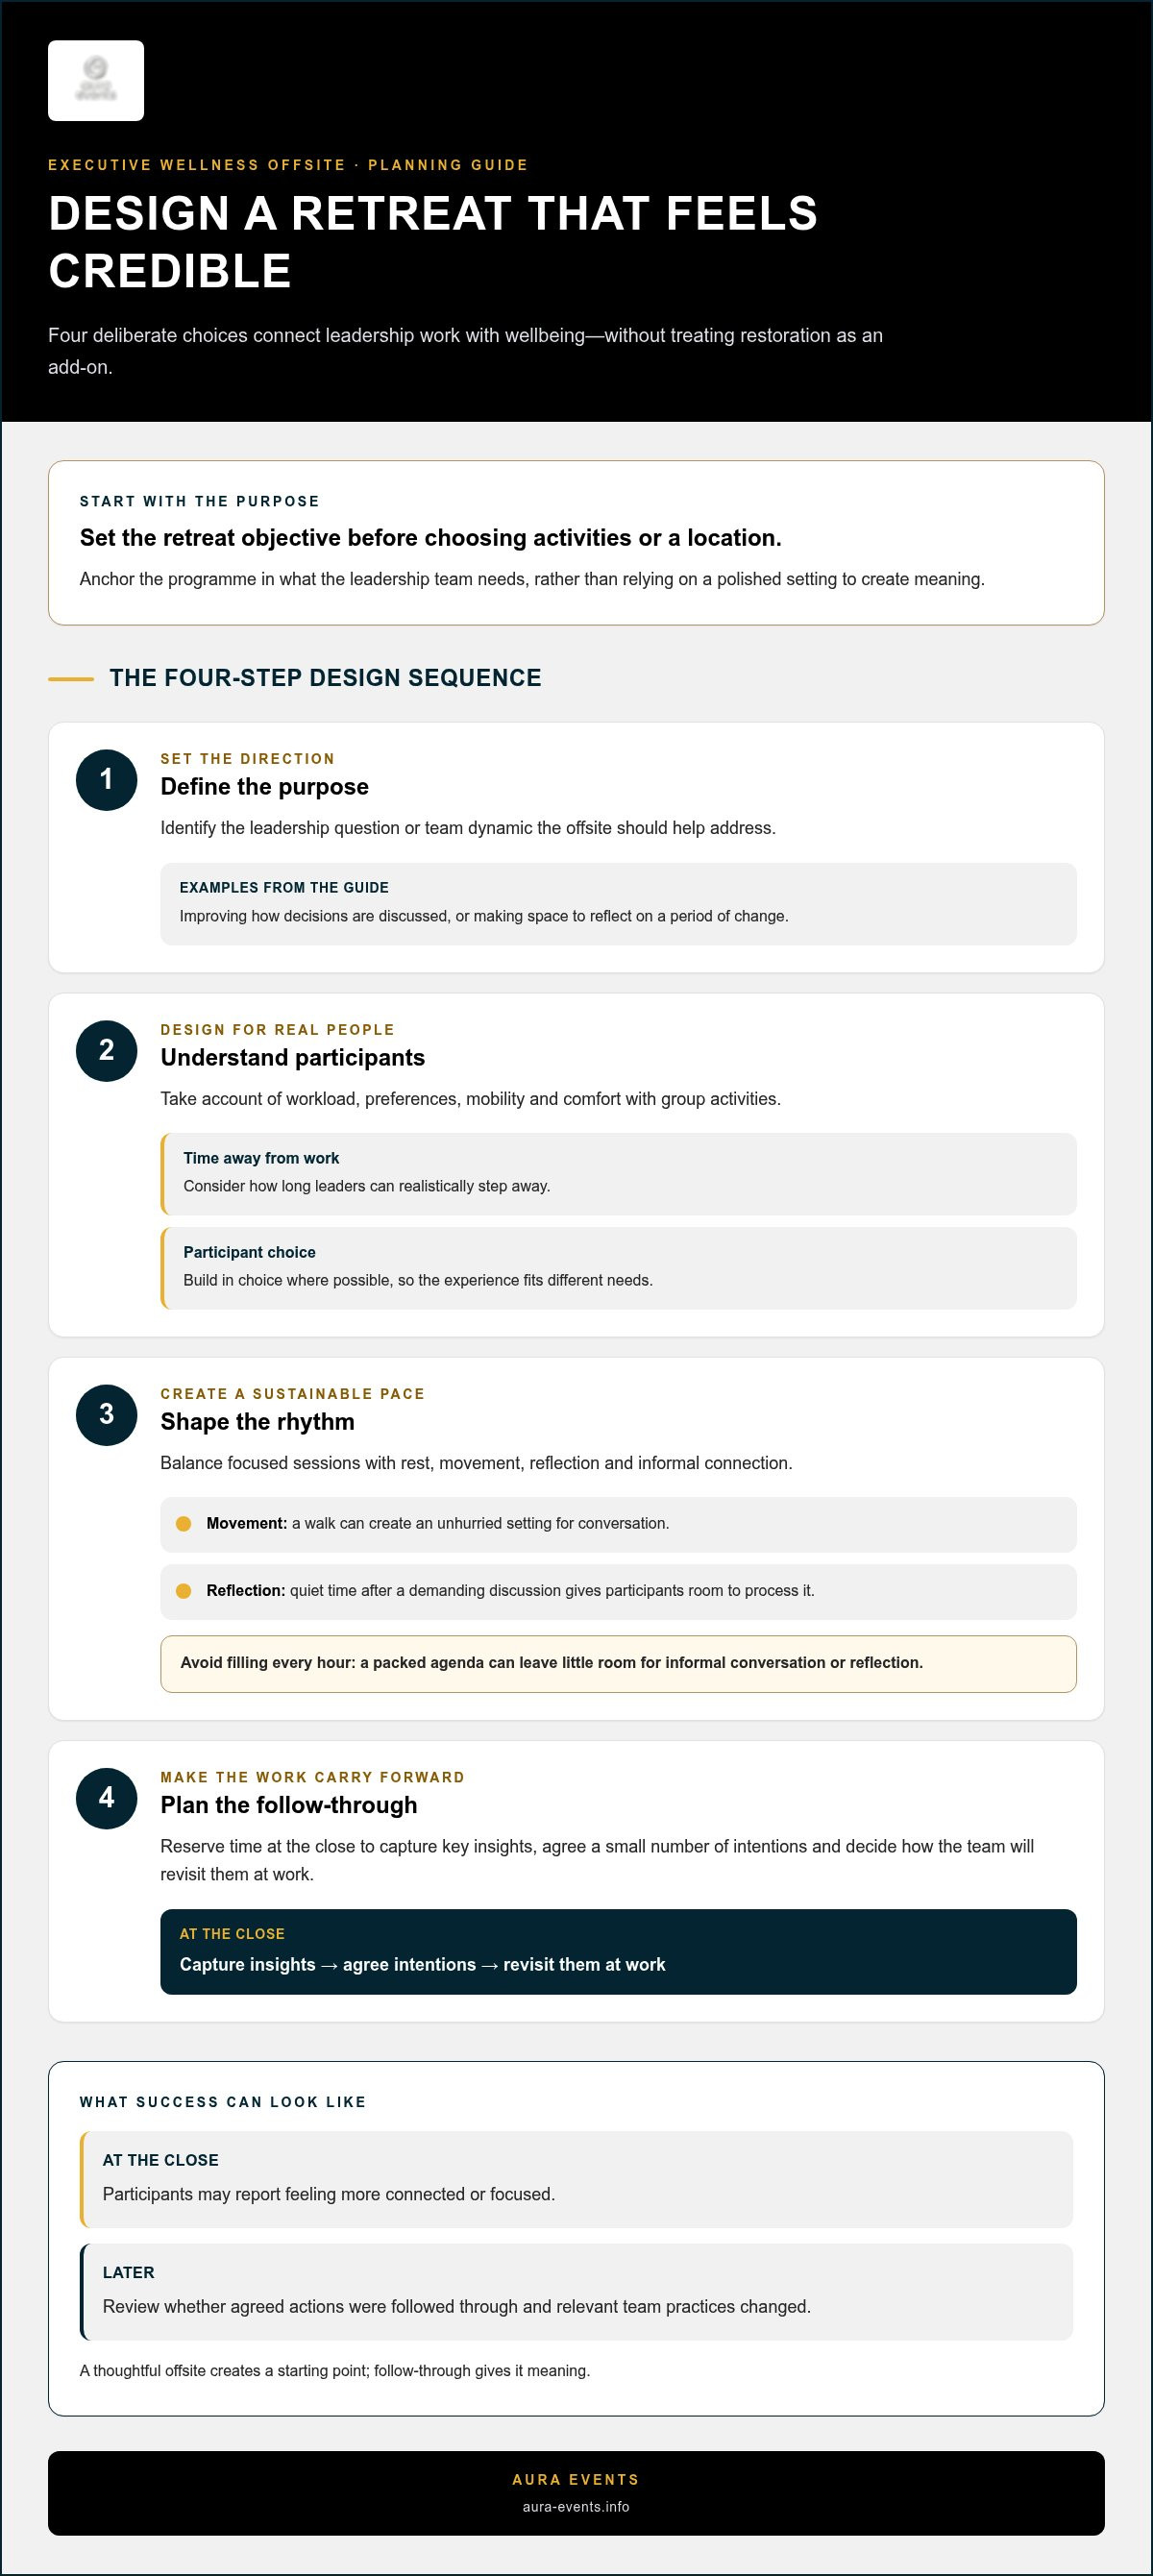Select the step 3 number circle
This screenshot has width=1153, height=2576.
[x=106, y=1415]
